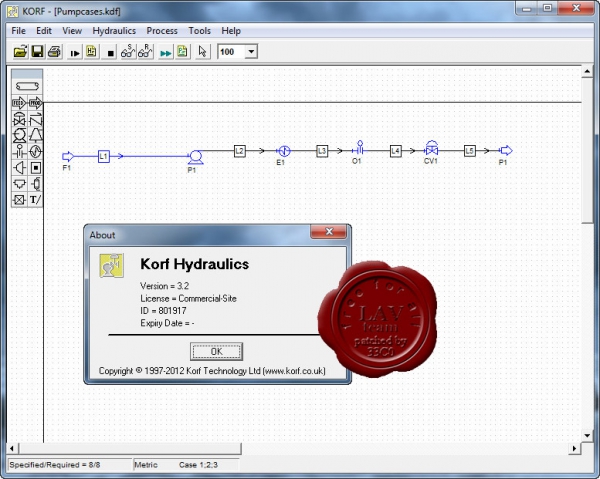Click OK in the About dialog
Viewport: 600px width, 479px height.
[x=216, y=351]
